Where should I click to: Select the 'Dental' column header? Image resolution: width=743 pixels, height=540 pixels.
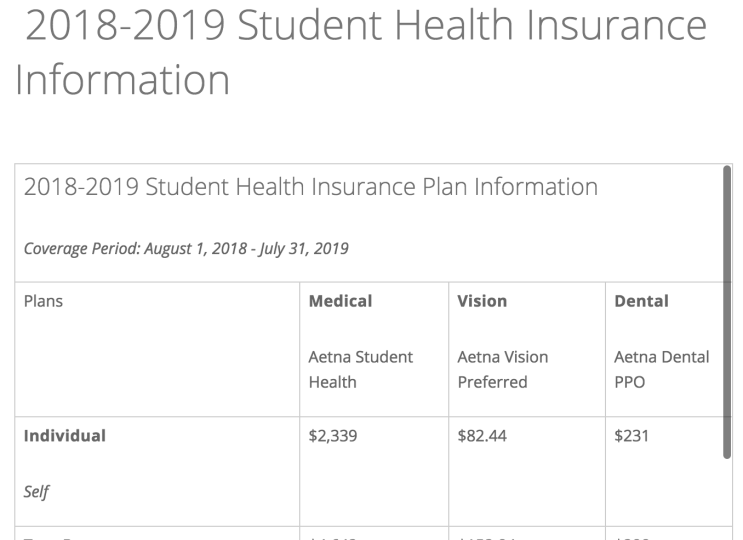coord(640,301)
